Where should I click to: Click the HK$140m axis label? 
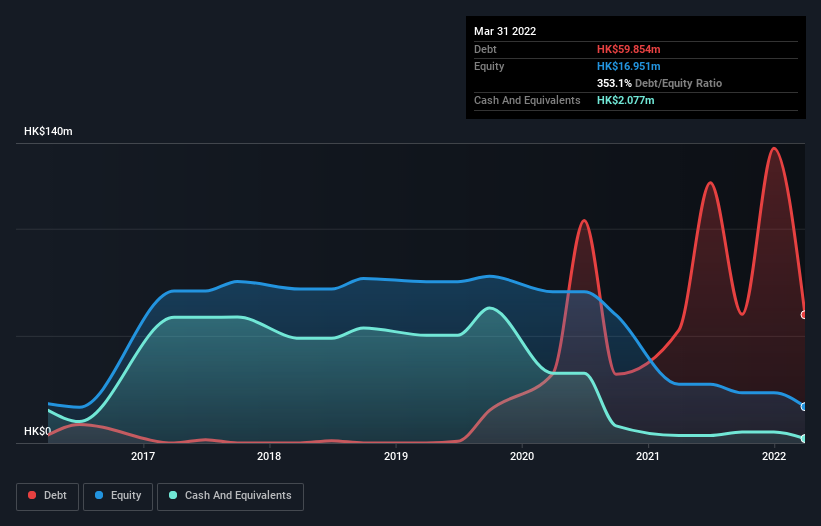(x=48, y=131)
